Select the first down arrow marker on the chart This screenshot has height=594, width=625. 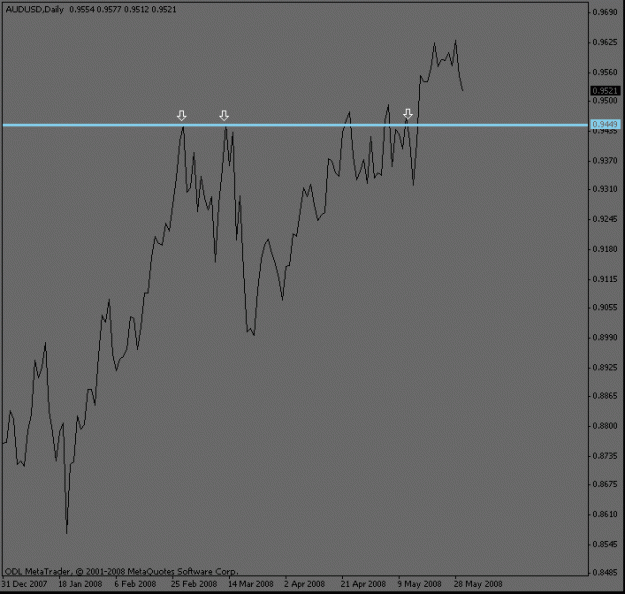(x=181, y=116)
